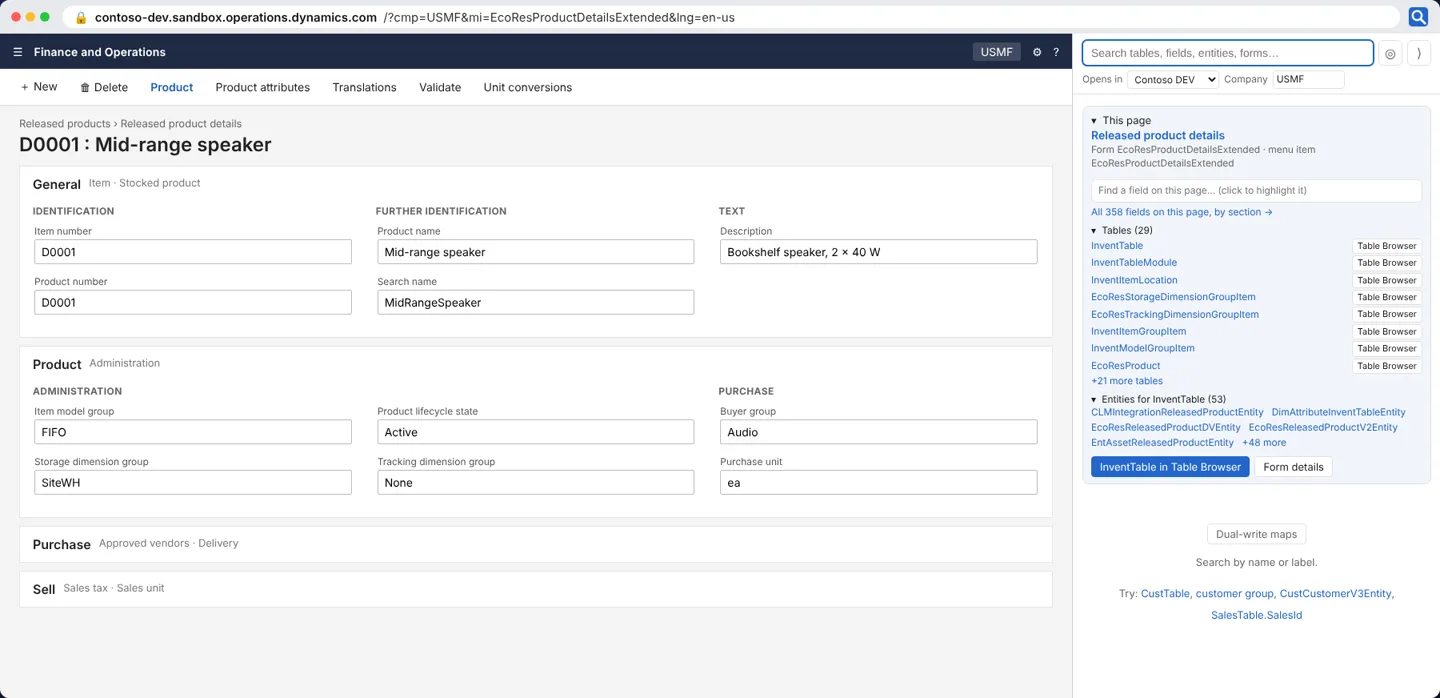Collapse the side panel with the bracket button
This screenshot has height=698, width=1440.
pos(1419,54)
